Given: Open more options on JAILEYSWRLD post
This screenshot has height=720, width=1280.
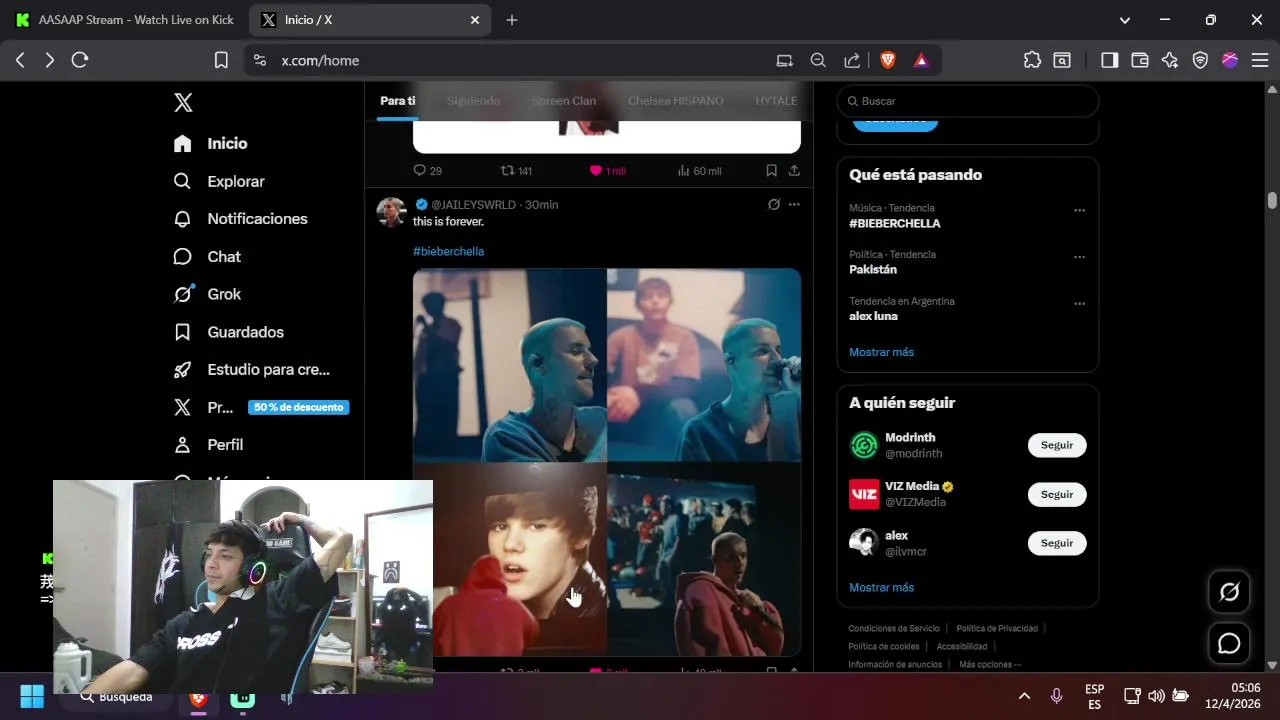Looking at the screenshot, I should 794,204.
